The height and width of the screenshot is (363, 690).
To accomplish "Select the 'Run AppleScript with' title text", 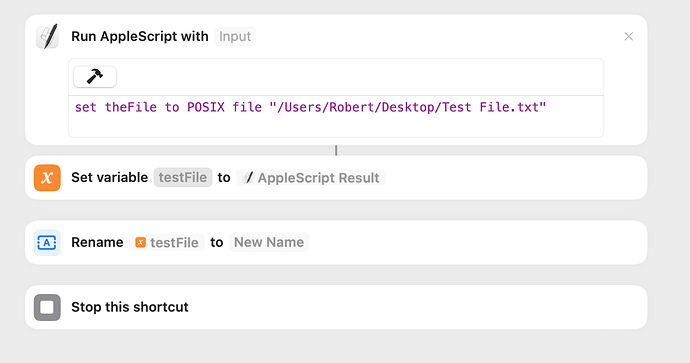I will [140, 36].
